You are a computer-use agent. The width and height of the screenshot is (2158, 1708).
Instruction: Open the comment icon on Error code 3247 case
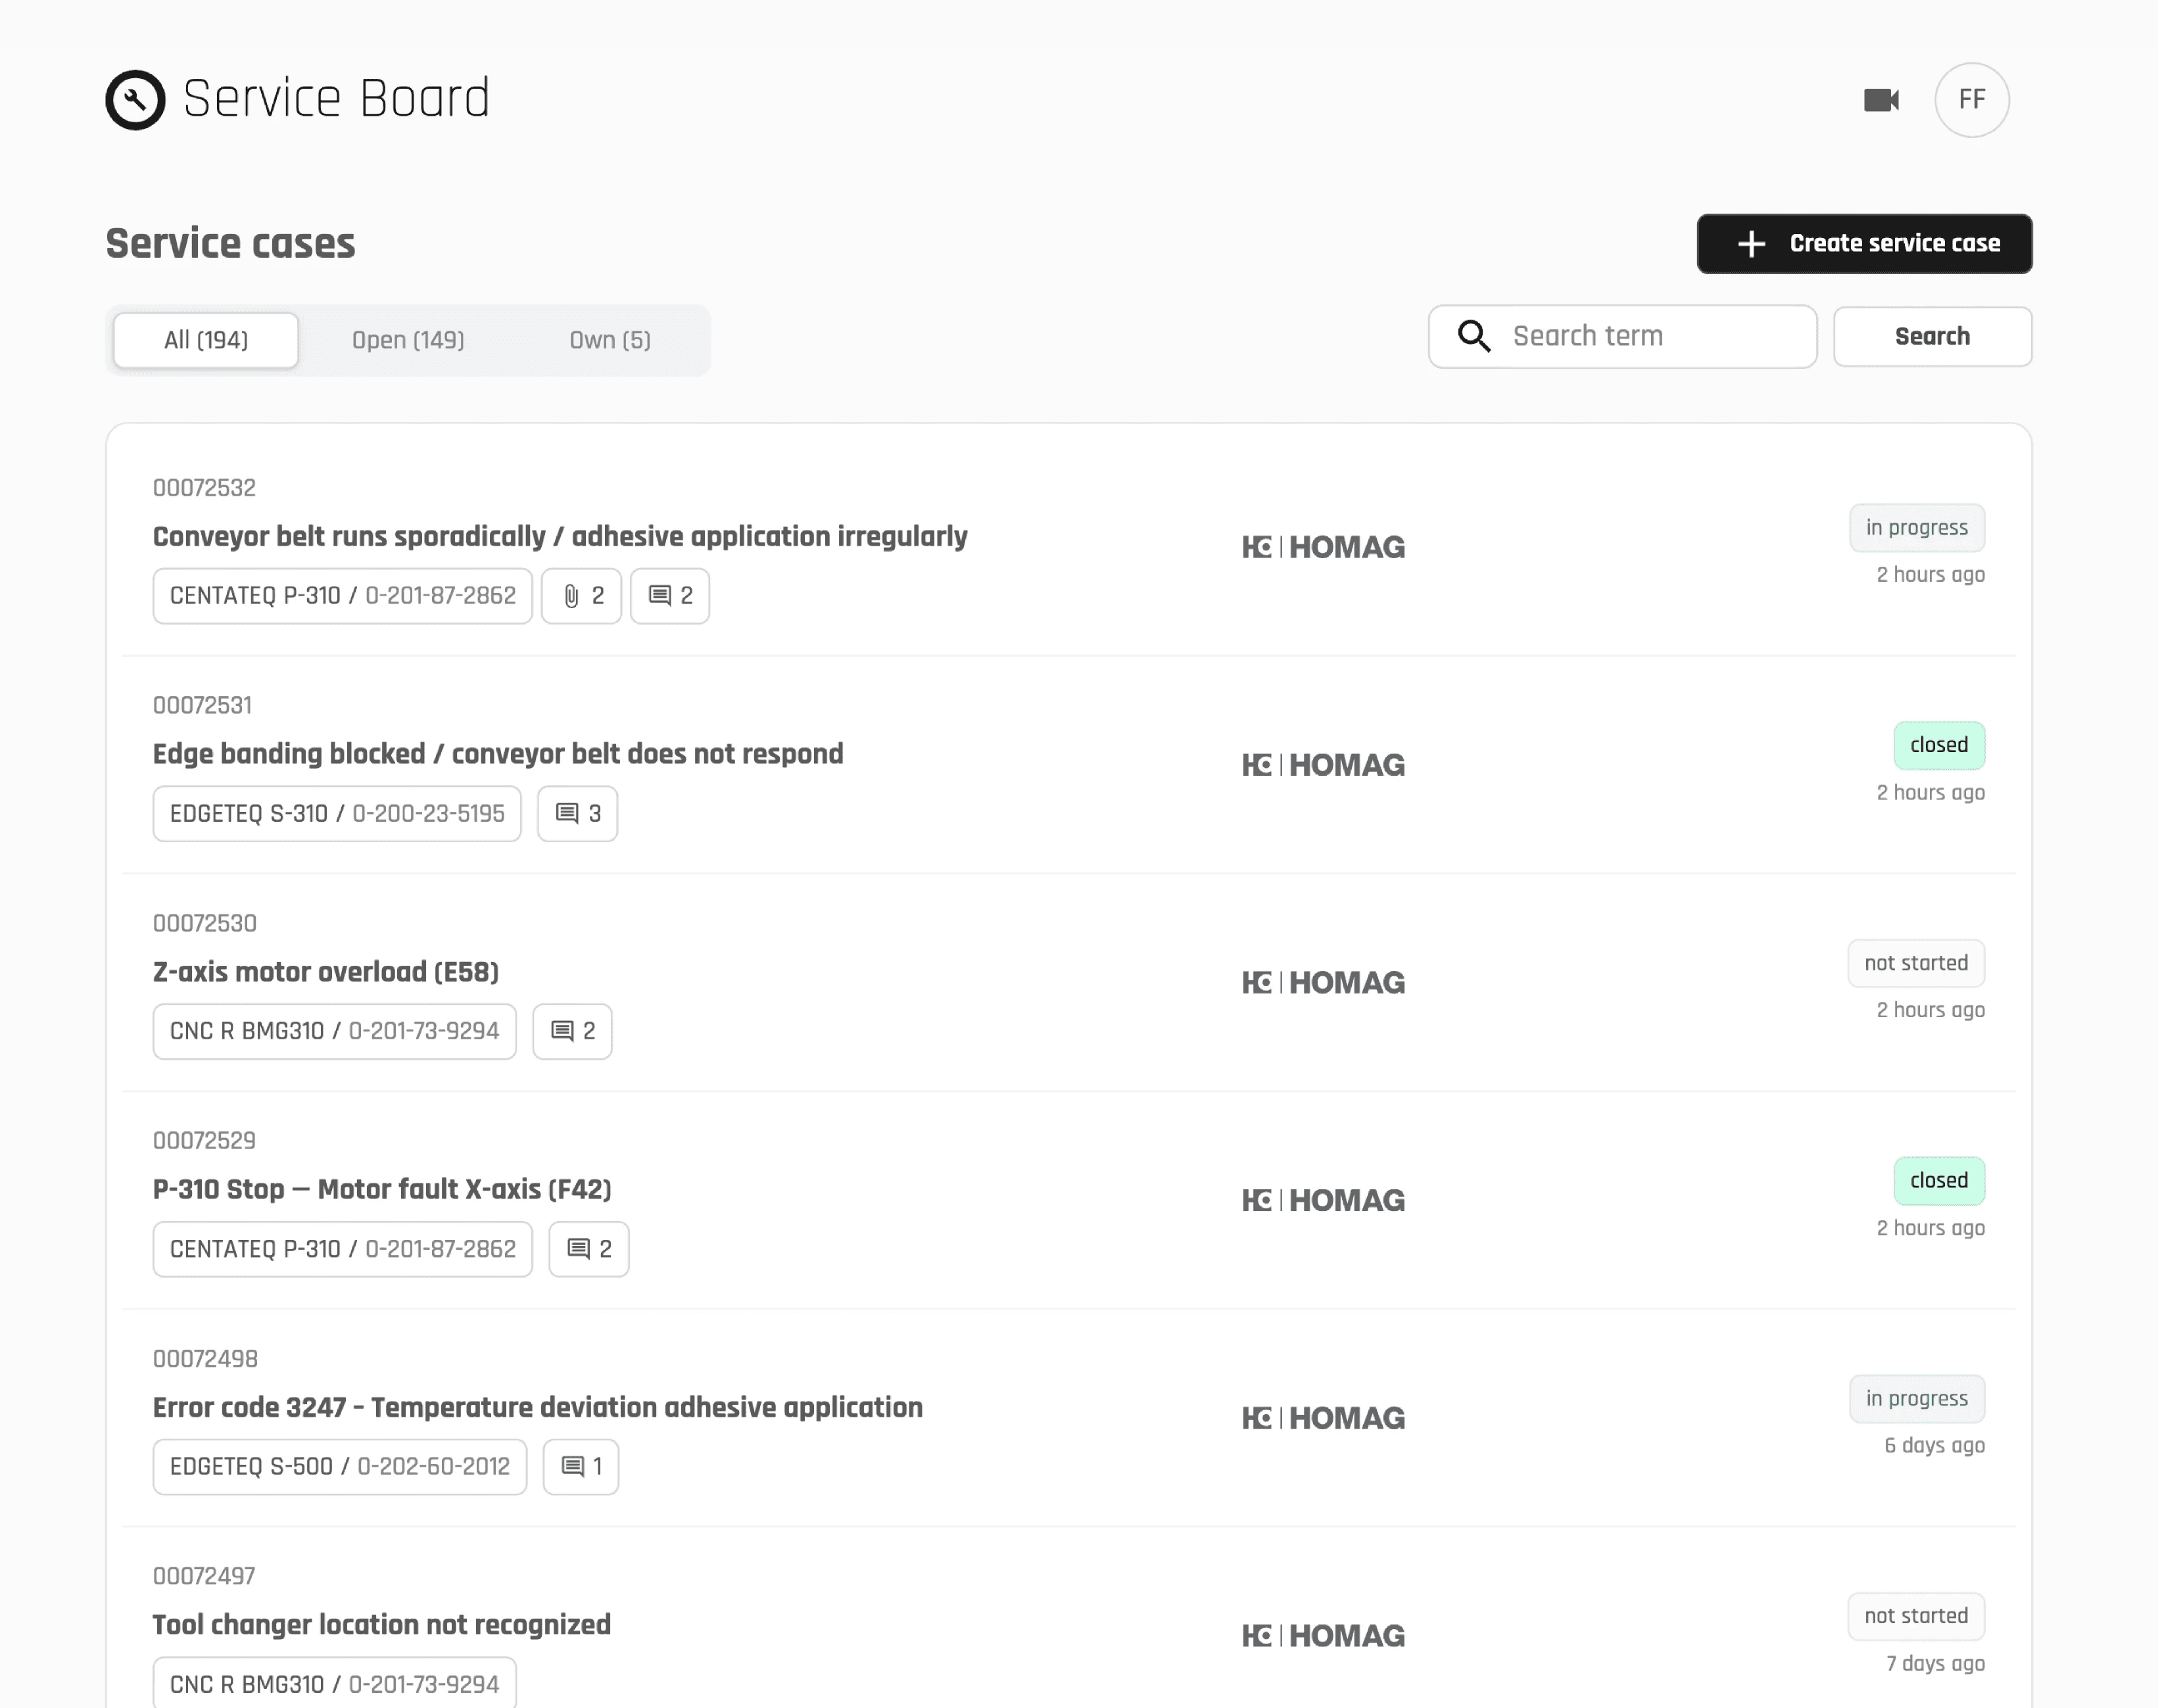pos(580,1466)
